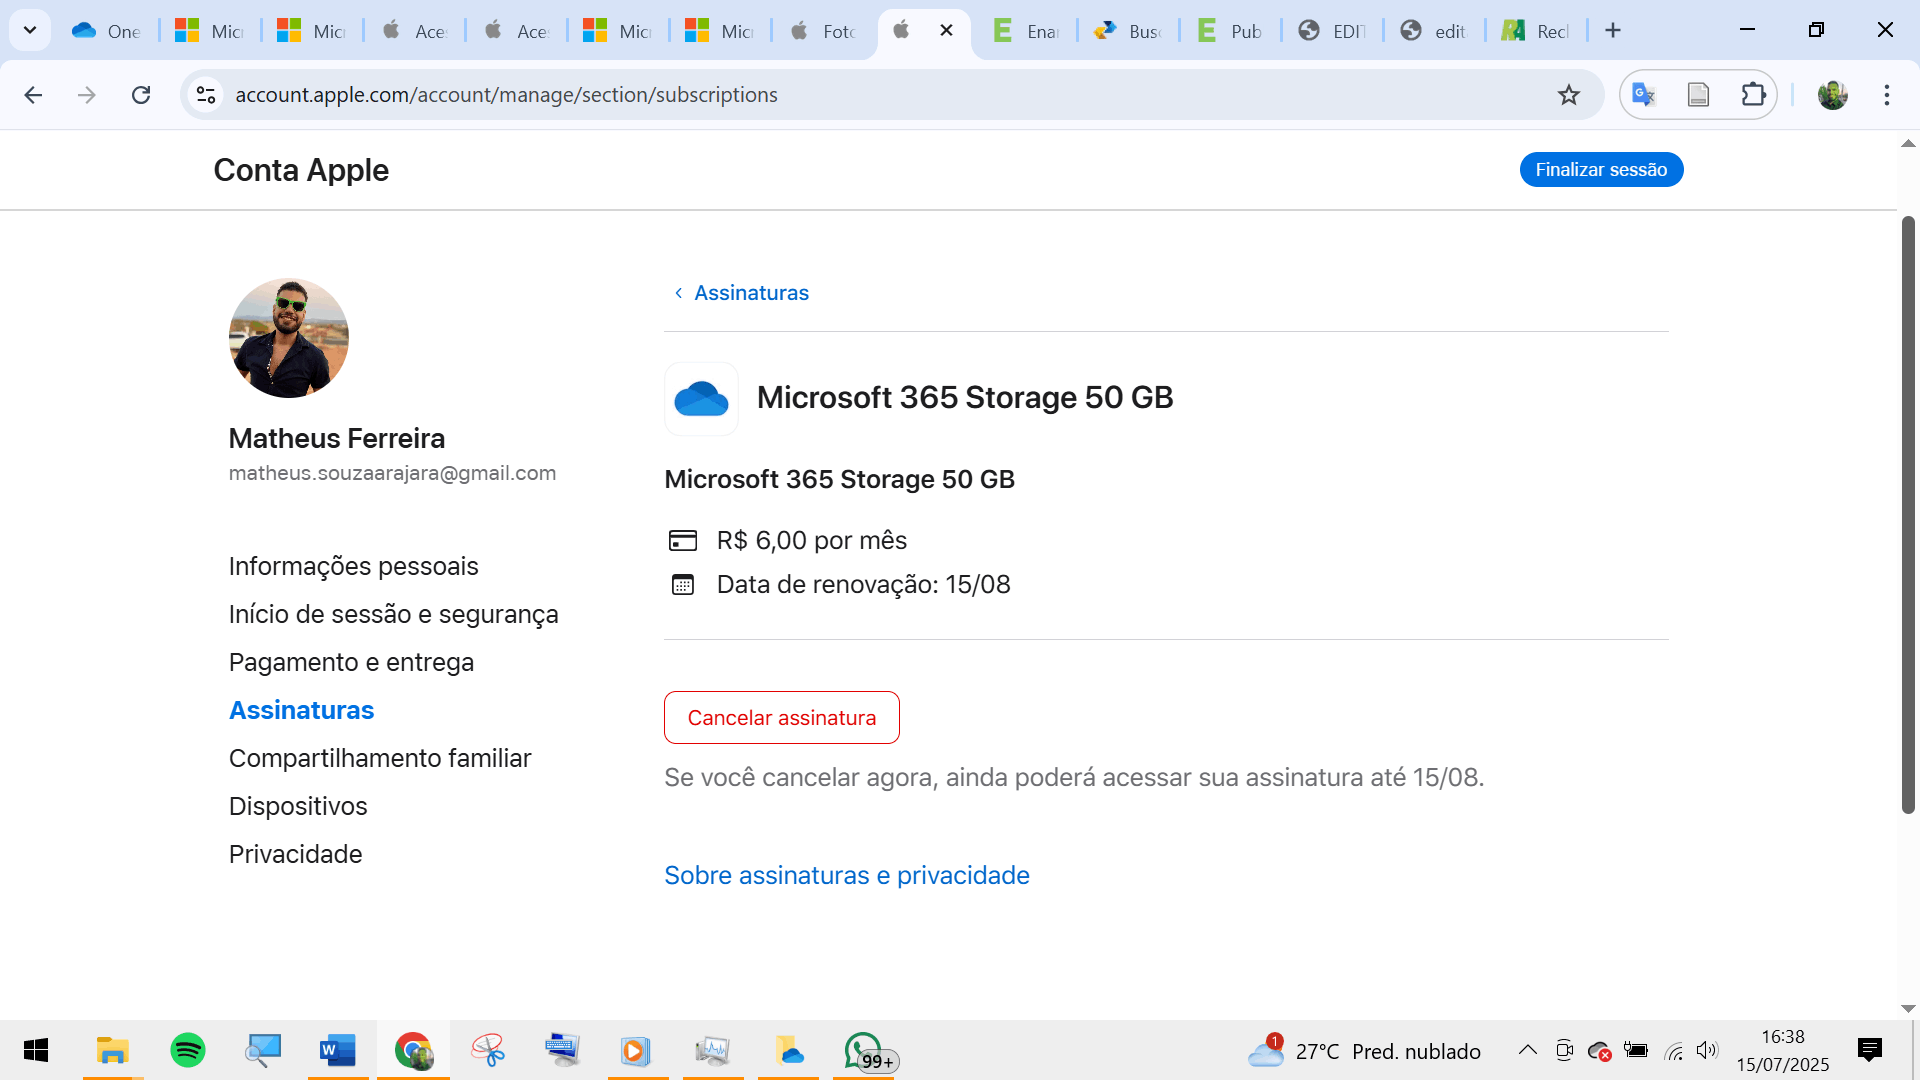This screenshot has width=1920, height=1080.
Task: Click the Cancelar assinatura button
Action: [781, 718]
